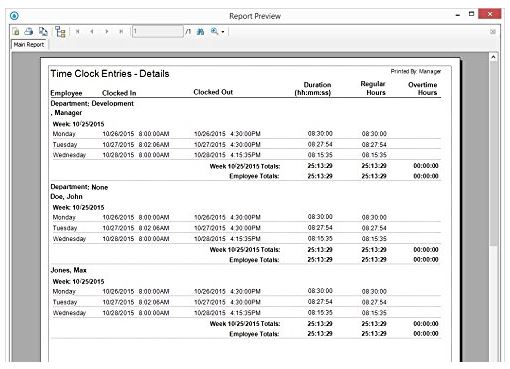Screen dimensions: 510x369
Task: Click the 'Clocked In' column header
Action: pos(119,93)
